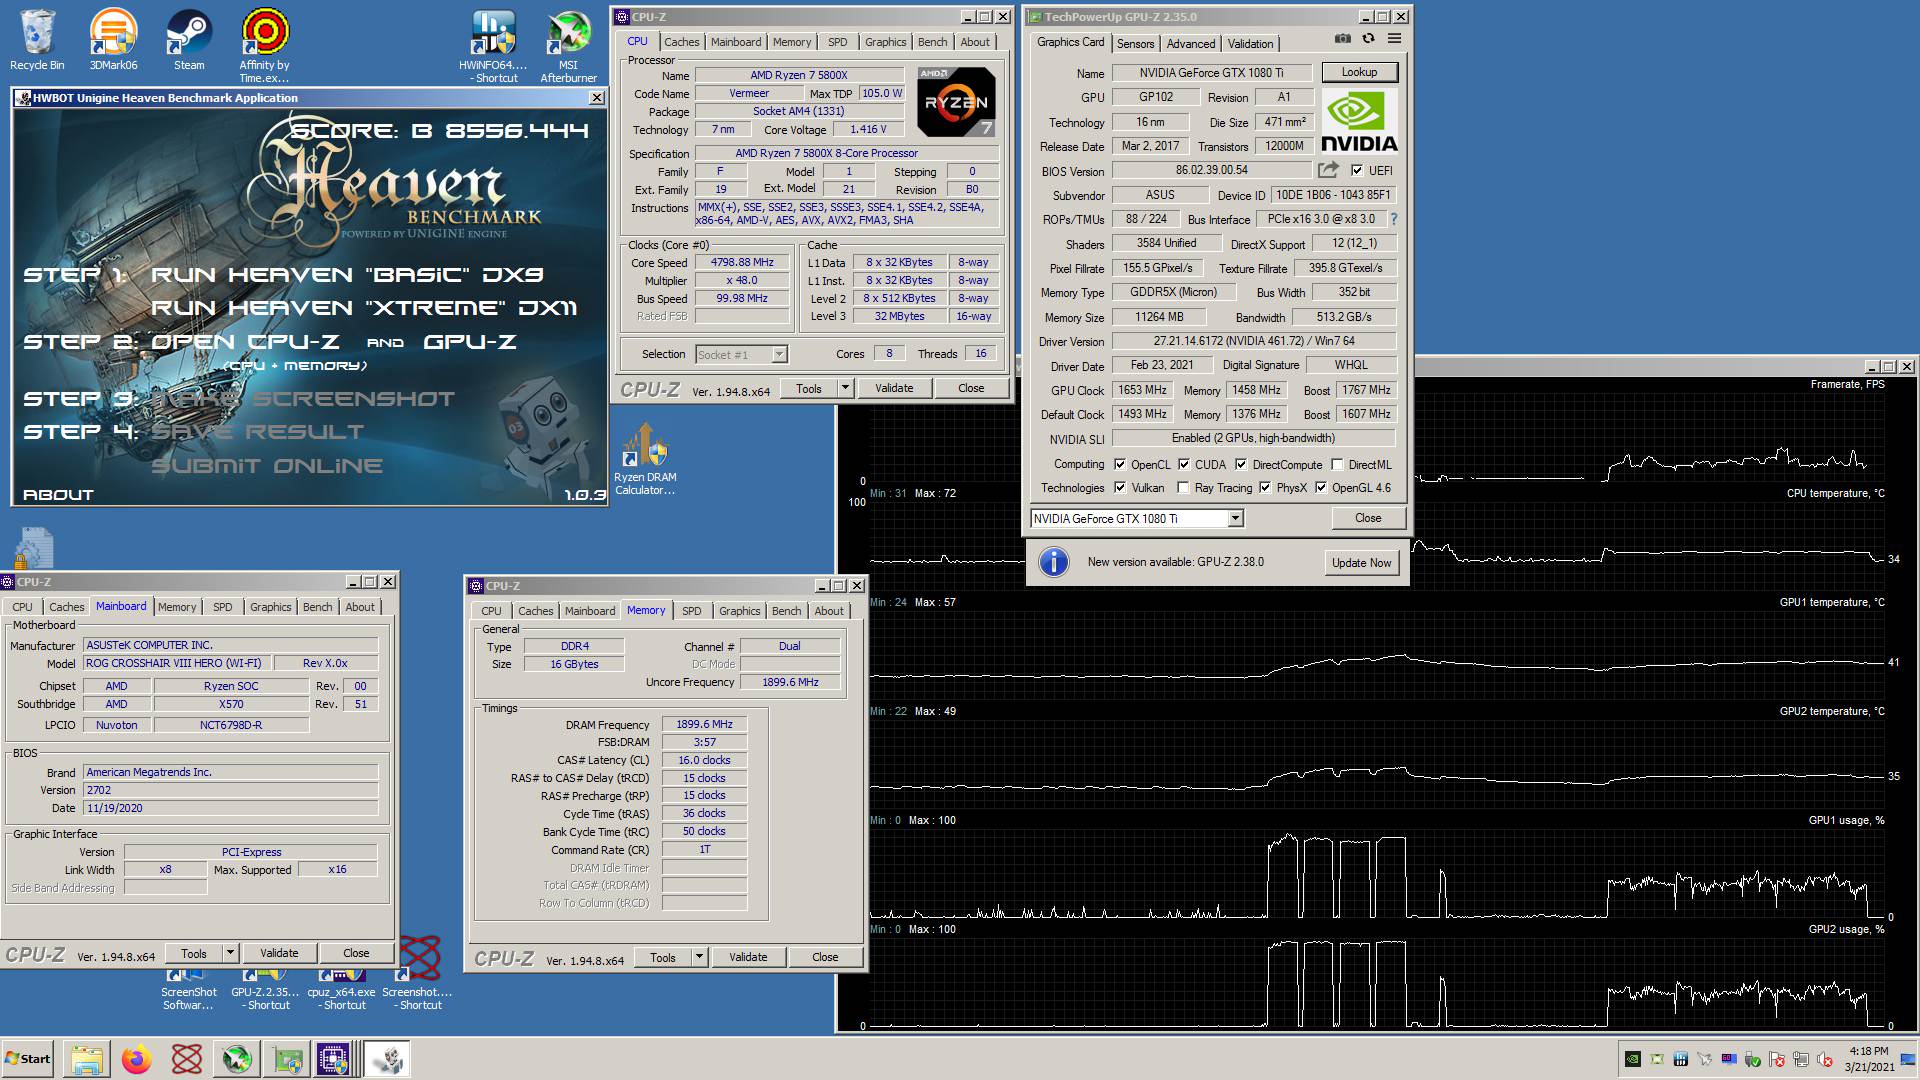1920x1080 pixels.
Task: Click Update Now for GPU-Z
Action: click(1361, 563)
